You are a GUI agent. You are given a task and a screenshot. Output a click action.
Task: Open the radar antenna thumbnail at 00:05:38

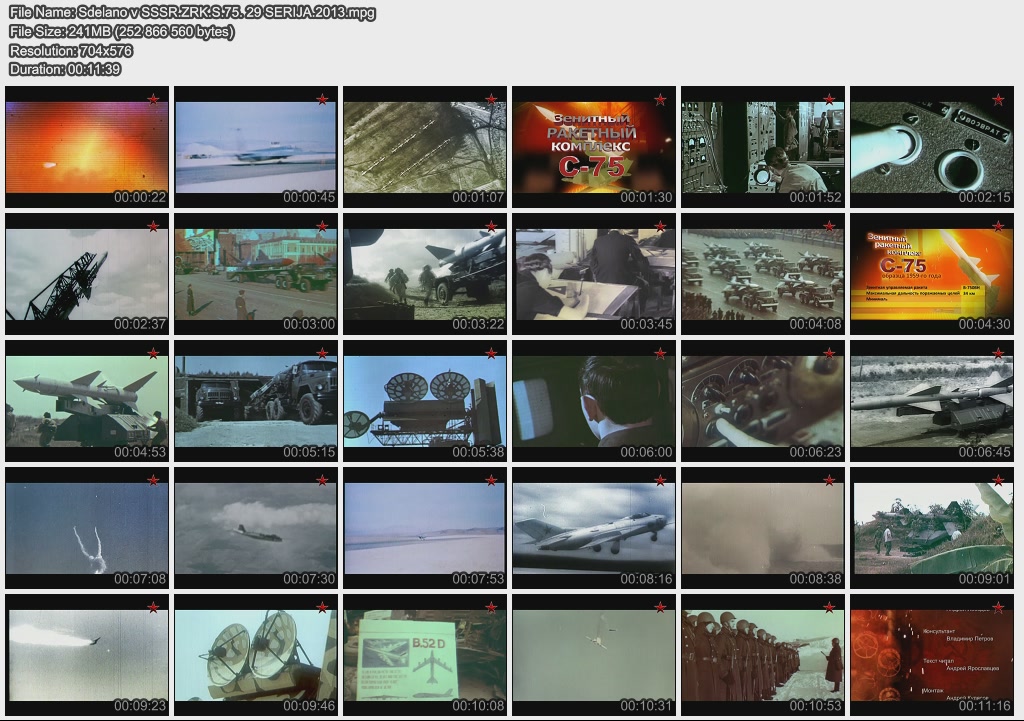tap(425, 400)
